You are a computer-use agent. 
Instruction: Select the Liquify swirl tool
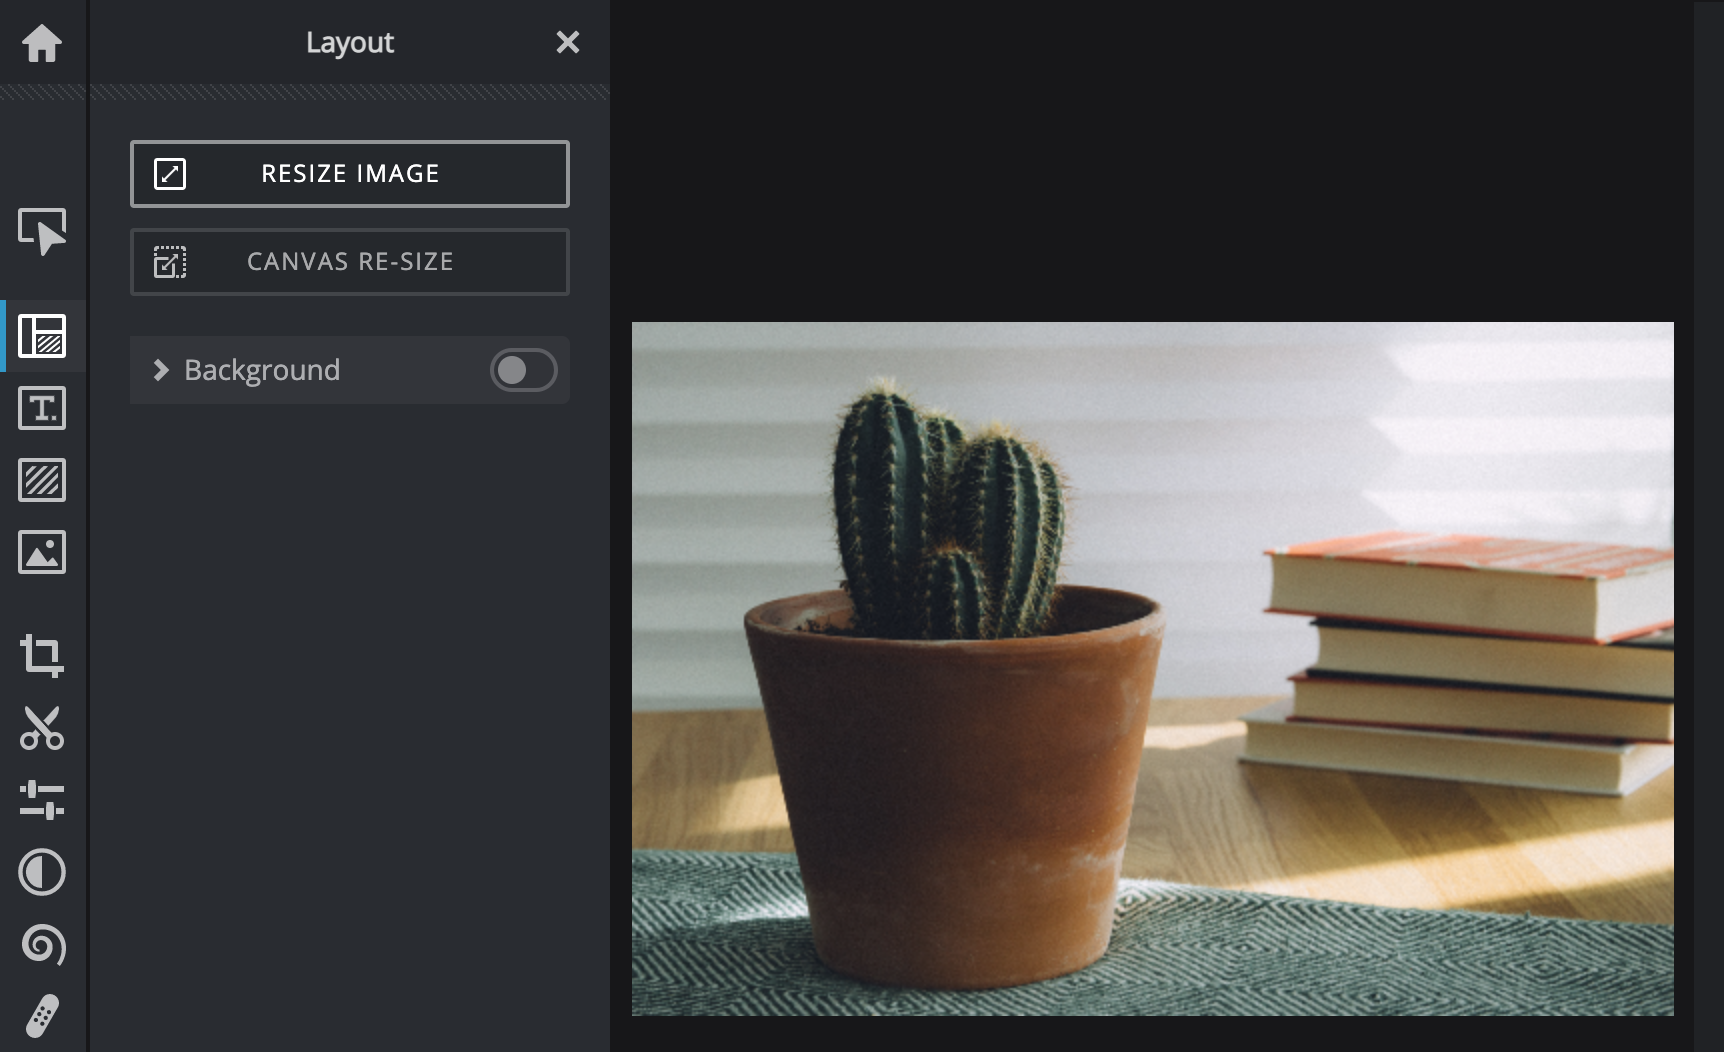coord(42,944)
